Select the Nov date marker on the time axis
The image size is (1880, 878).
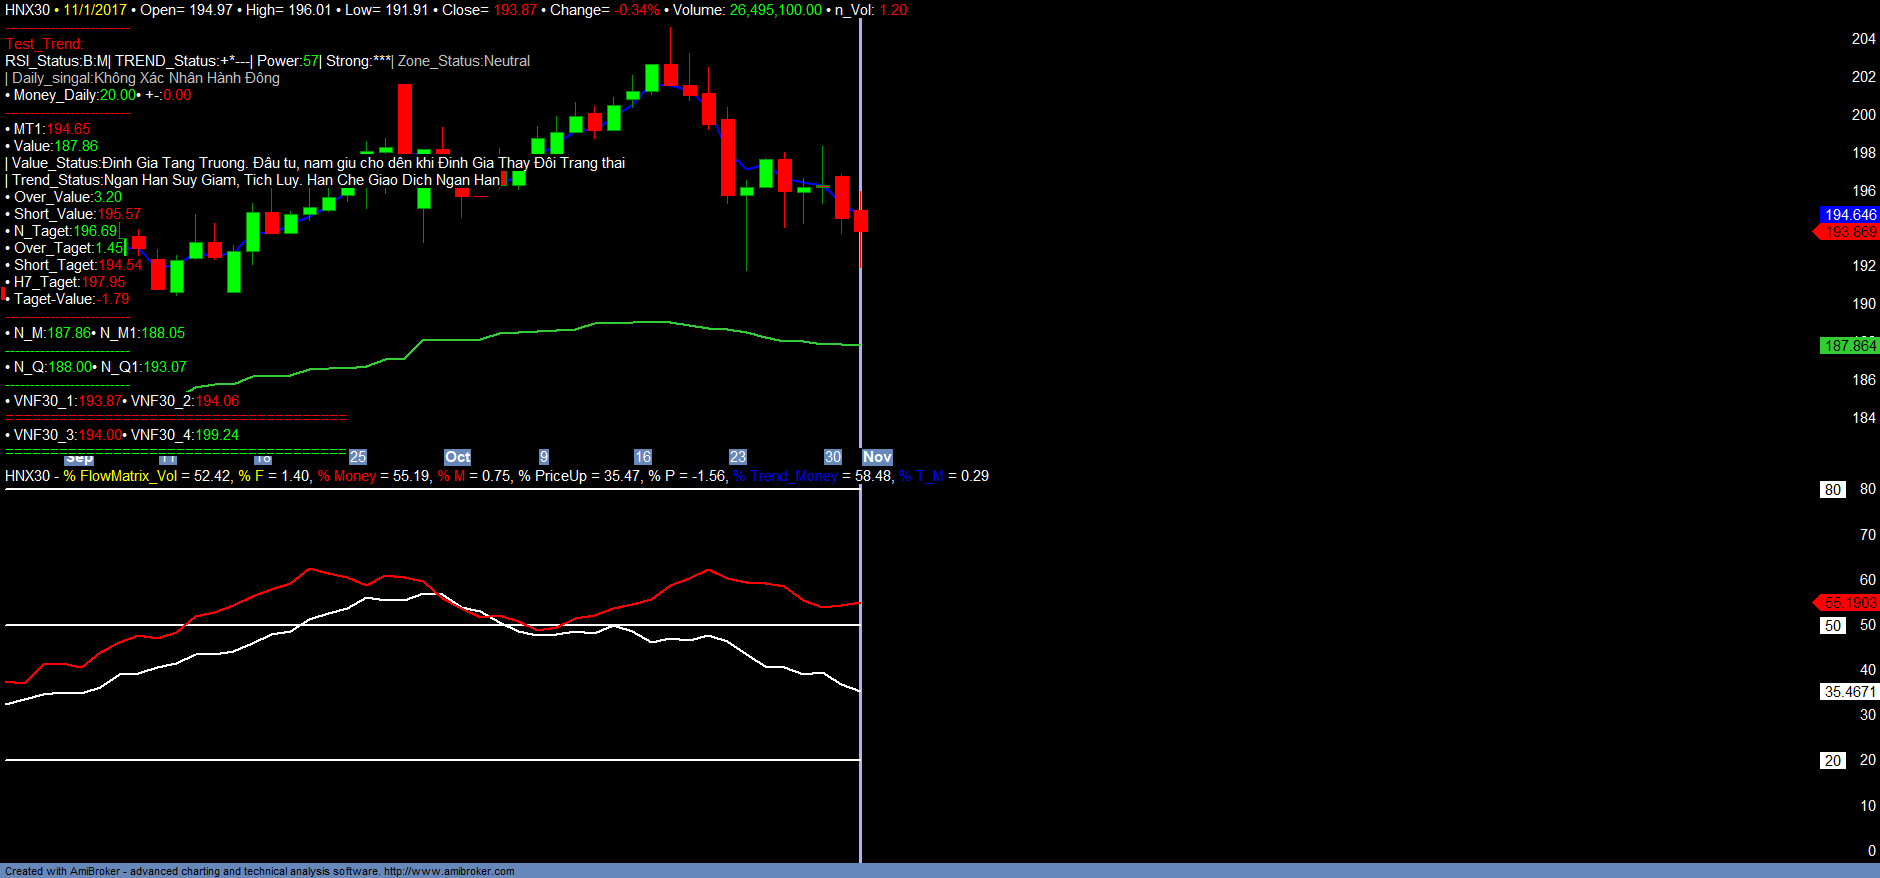pos(877,457)
